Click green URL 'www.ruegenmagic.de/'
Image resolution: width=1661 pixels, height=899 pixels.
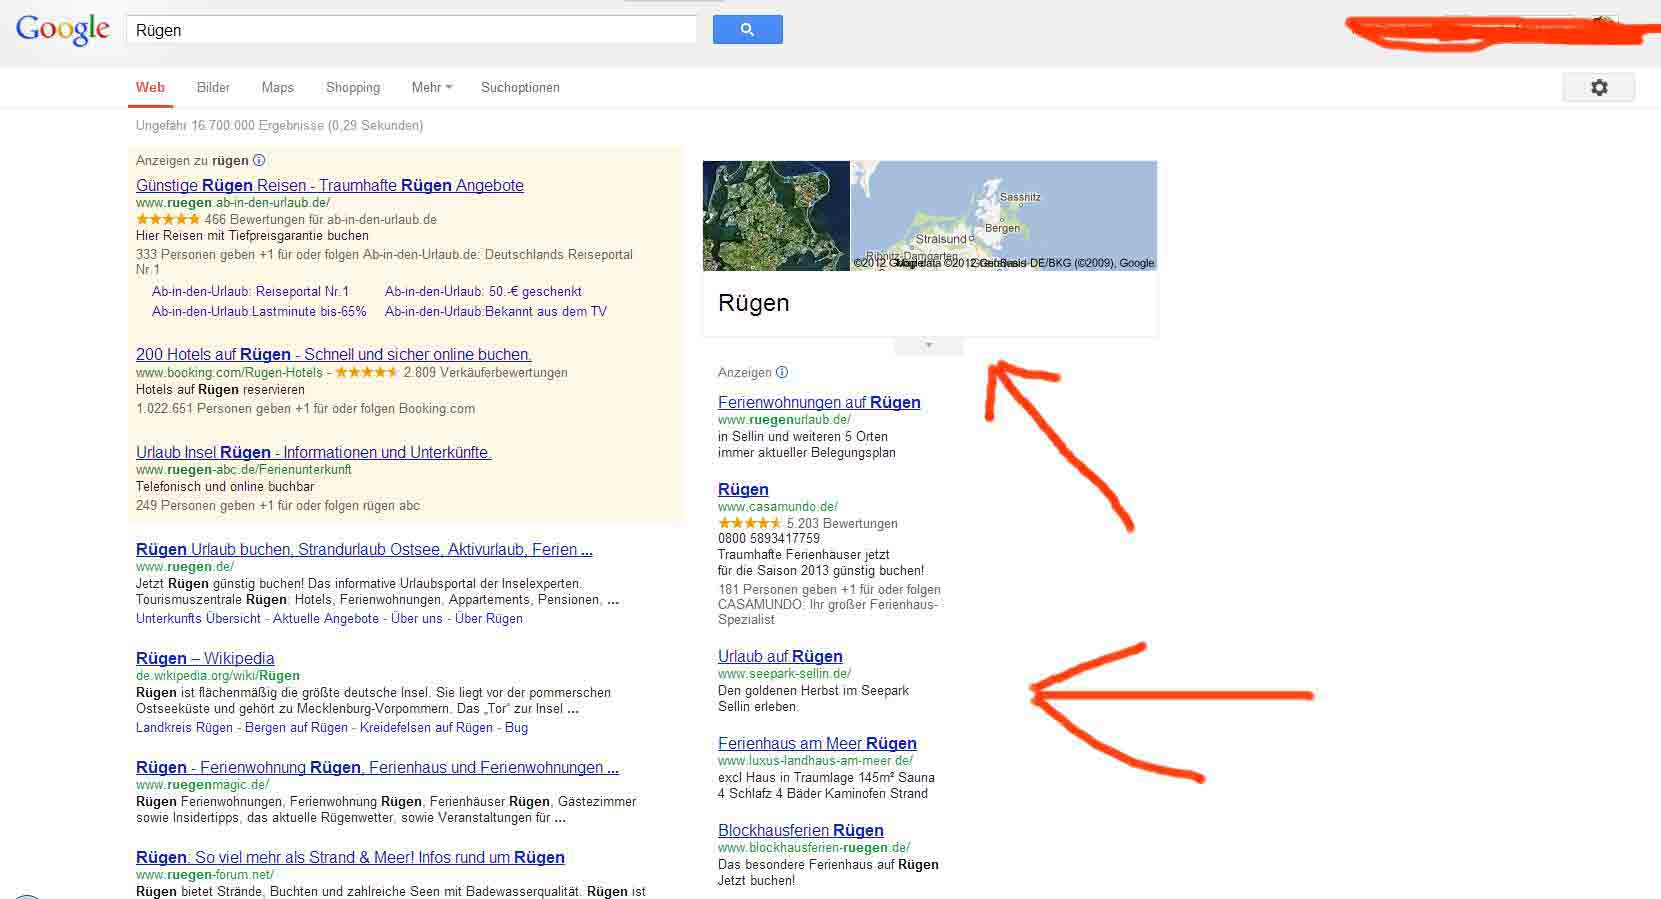[x=203, y=785]
